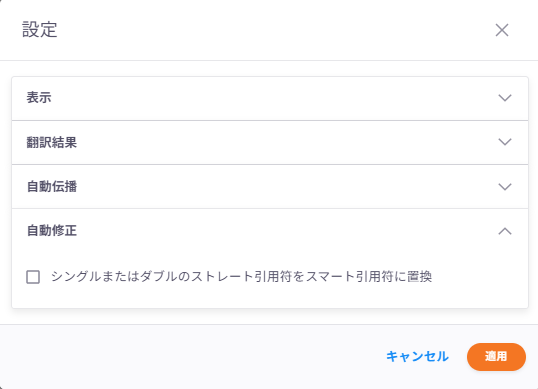Enable smart quotes replacement checkbox

[x=33, y=277]
